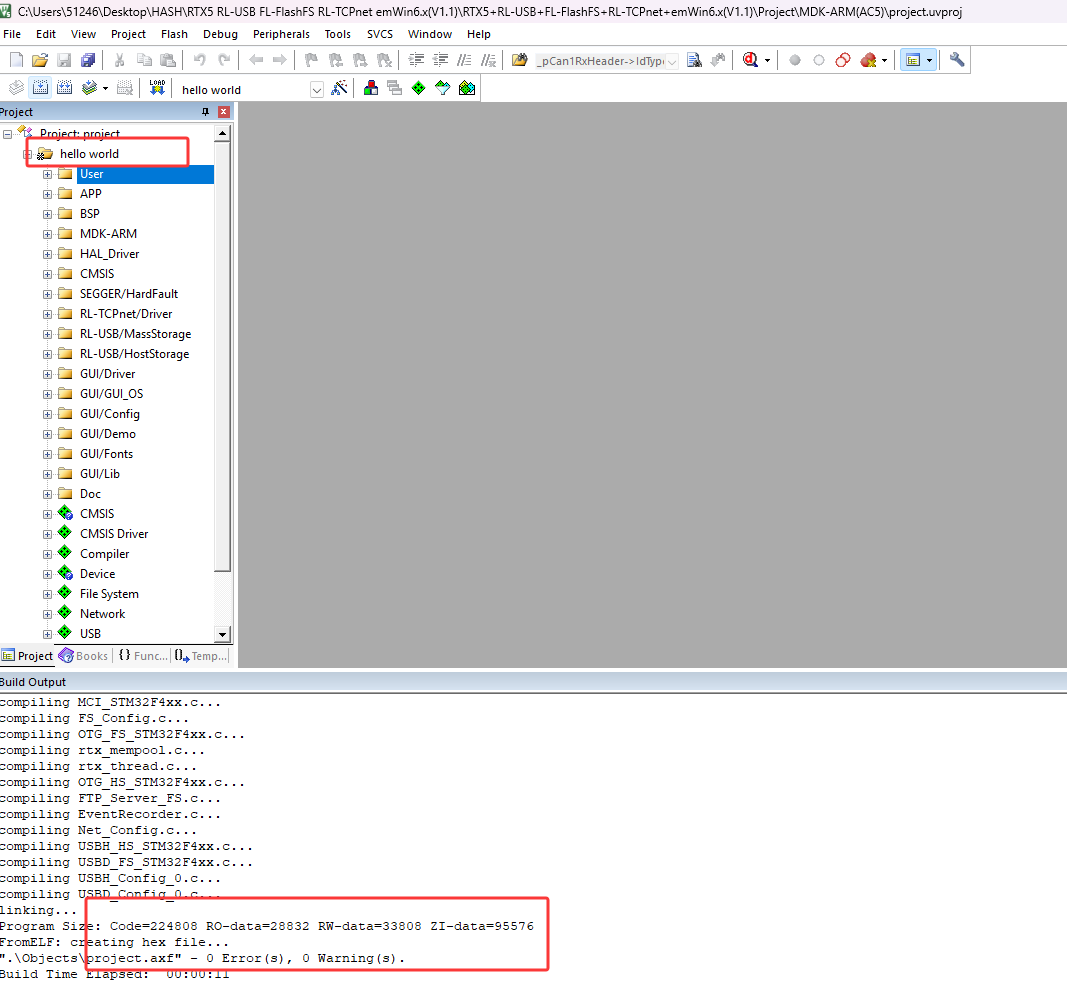Switch to the Books tab

(84, 656)
